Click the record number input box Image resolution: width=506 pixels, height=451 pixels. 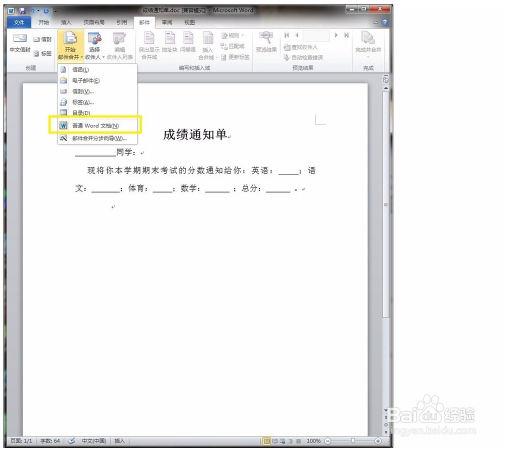click(x=316, y=35)
